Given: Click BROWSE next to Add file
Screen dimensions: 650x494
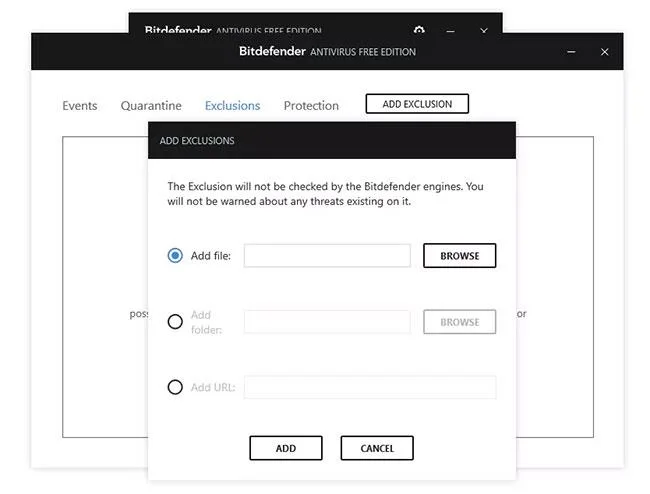Looking at the screenshot, I should [459, 256].
